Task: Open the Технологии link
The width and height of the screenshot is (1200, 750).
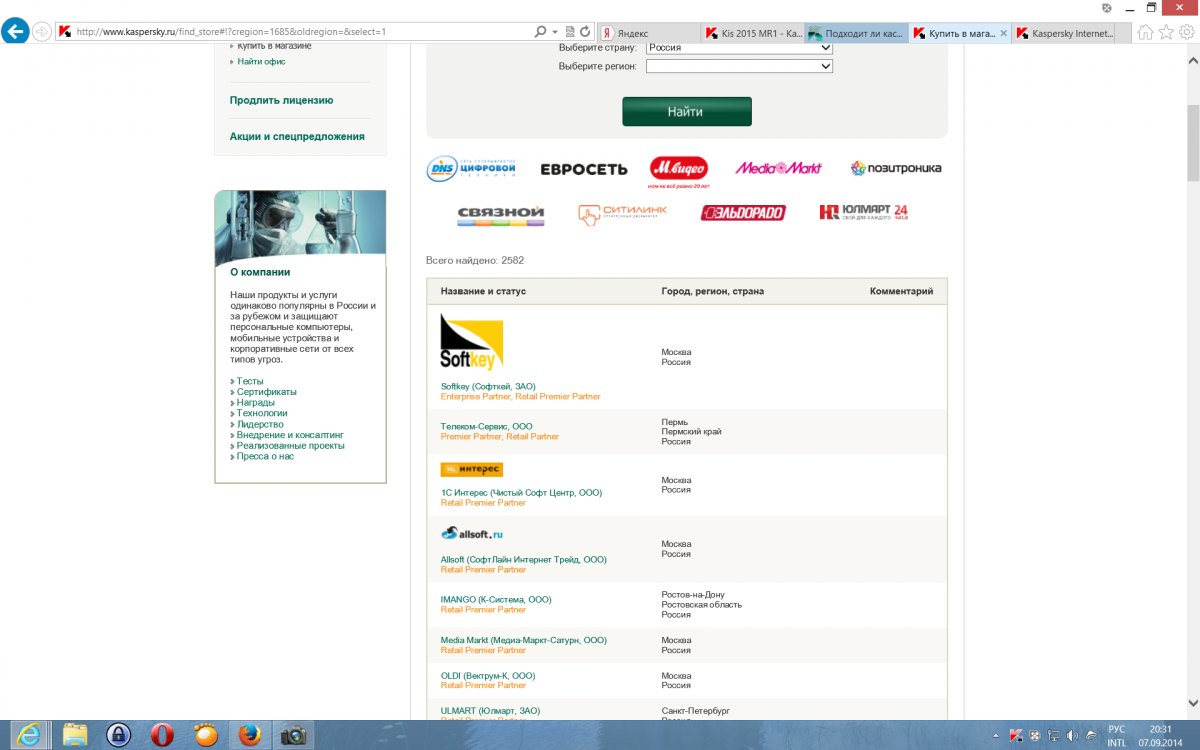Action: click(x=262, y=413)
